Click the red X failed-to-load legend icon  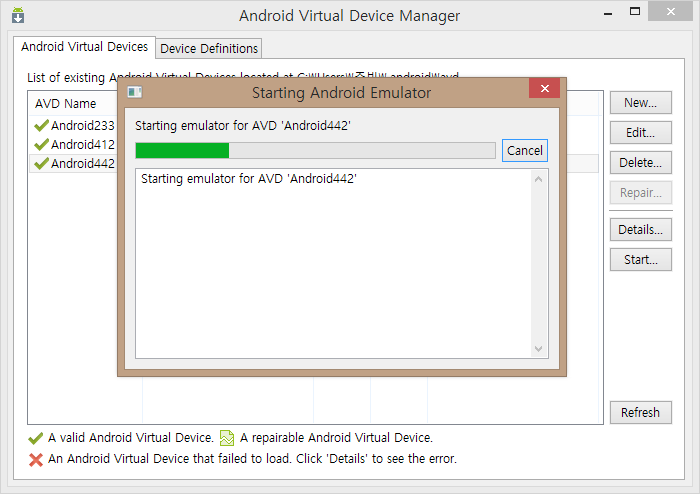point(36,460)
